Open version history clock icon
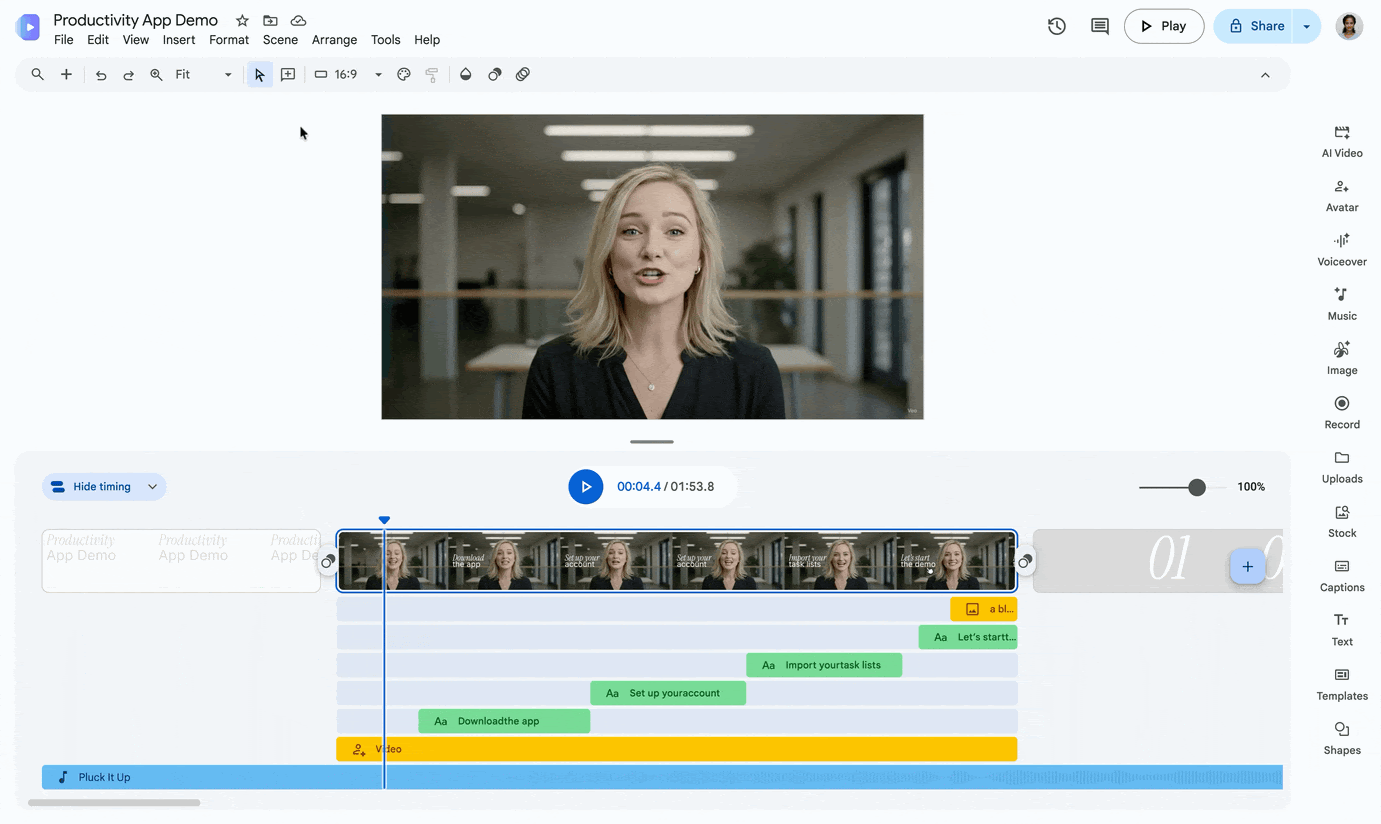This screenshot has width=1381, height=824. [1057, 26]
